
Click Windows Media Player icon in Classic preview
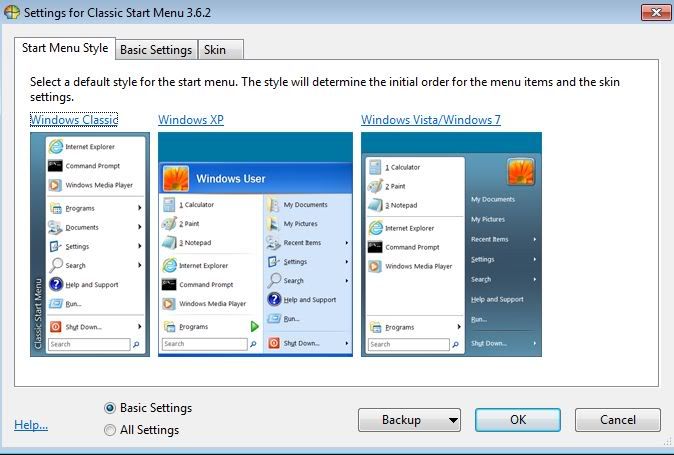[55, 185]
